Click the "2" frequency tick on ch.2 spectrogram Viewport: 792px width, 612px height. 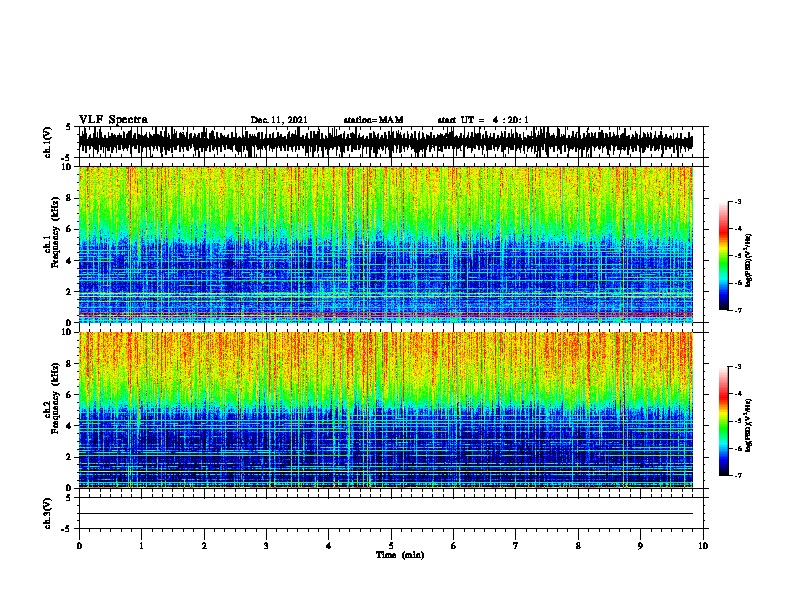70,456
